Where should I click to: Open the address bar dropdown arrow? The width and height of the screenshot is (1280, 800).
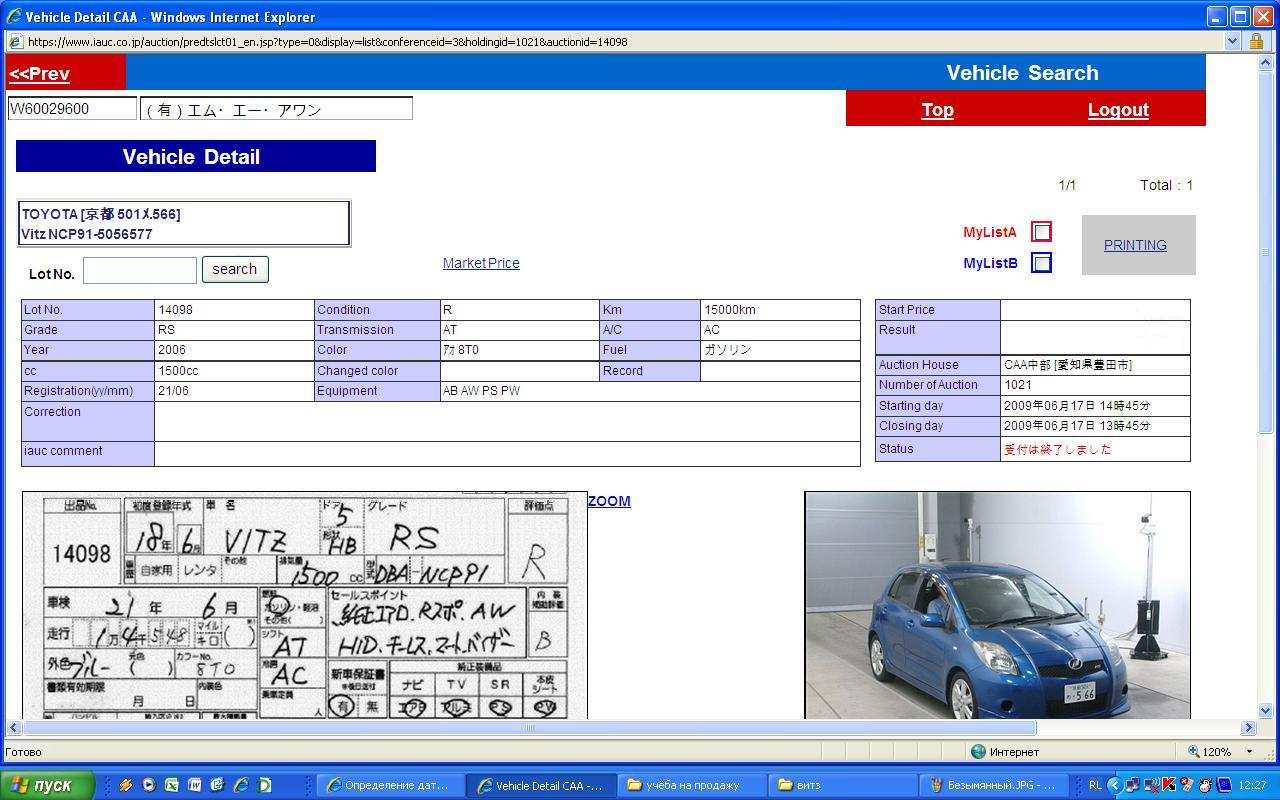1232,41
